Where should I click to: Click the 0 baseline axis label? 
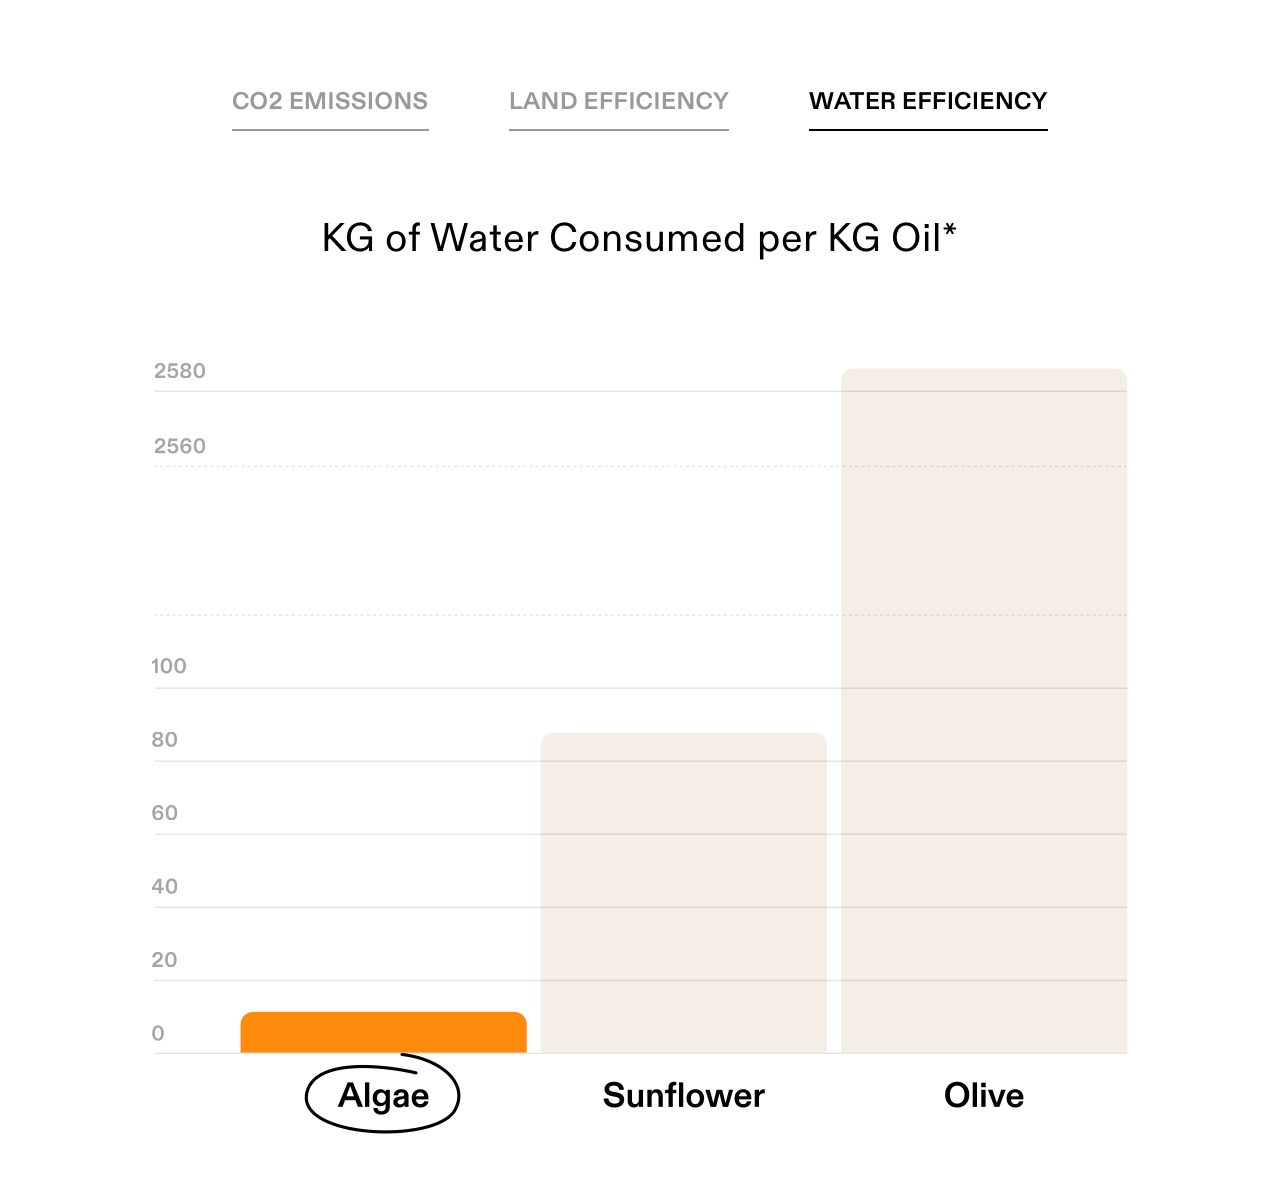click(x=158, y=1034)
